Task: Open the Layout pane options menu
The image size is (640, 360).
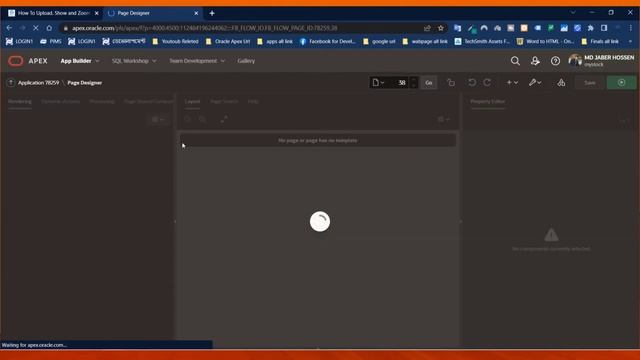Action: 443,119
